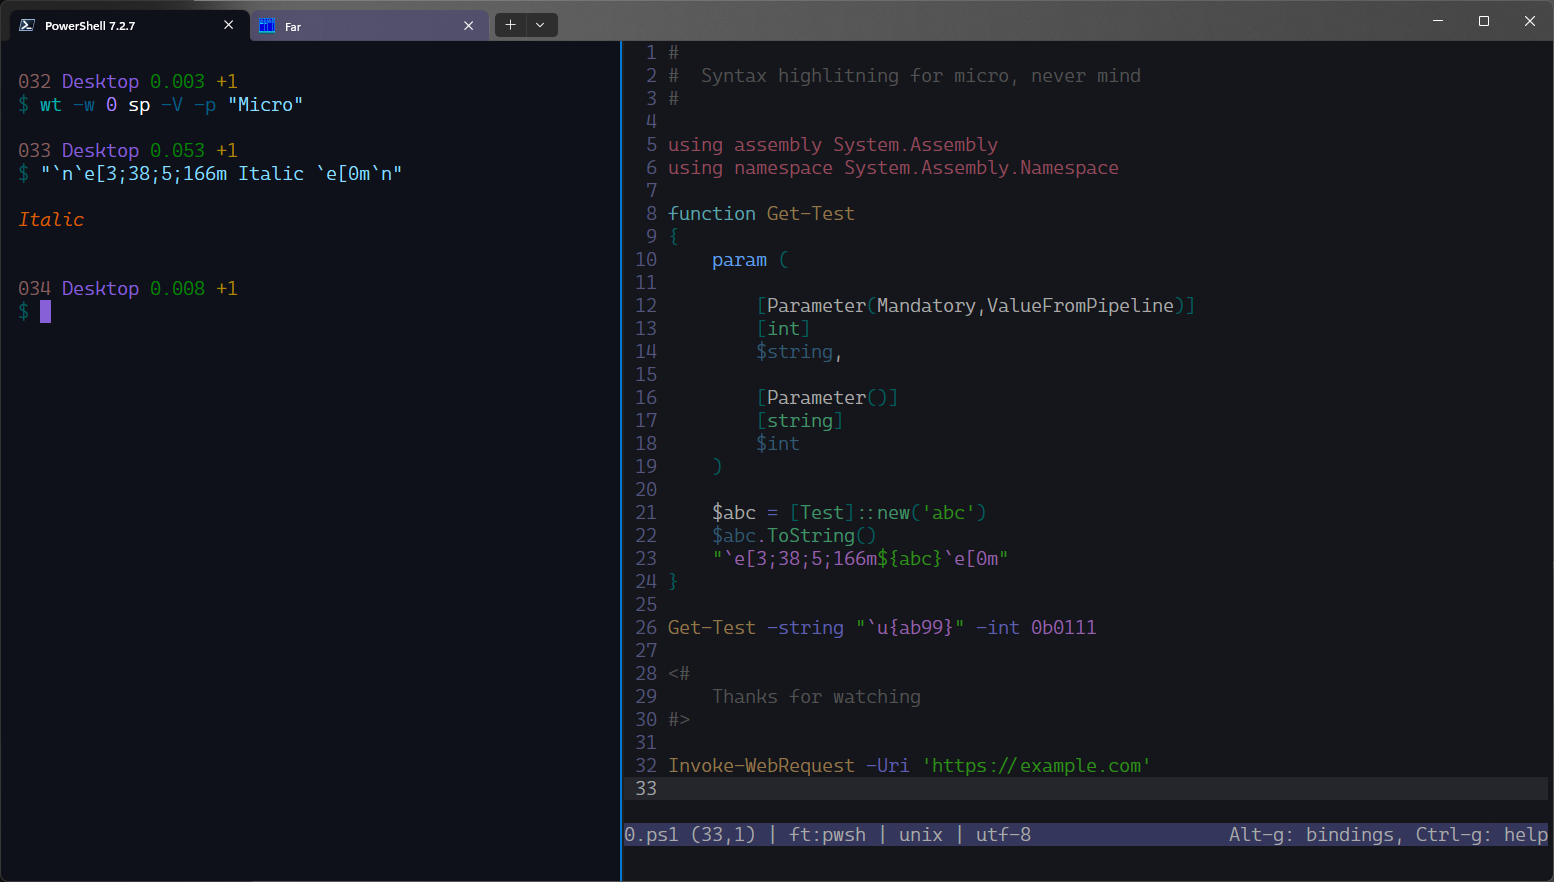Click the Far manager icon on its tab
This screenshot has height=882, width=1554.
pyautogui.click(x=267, y=25)
